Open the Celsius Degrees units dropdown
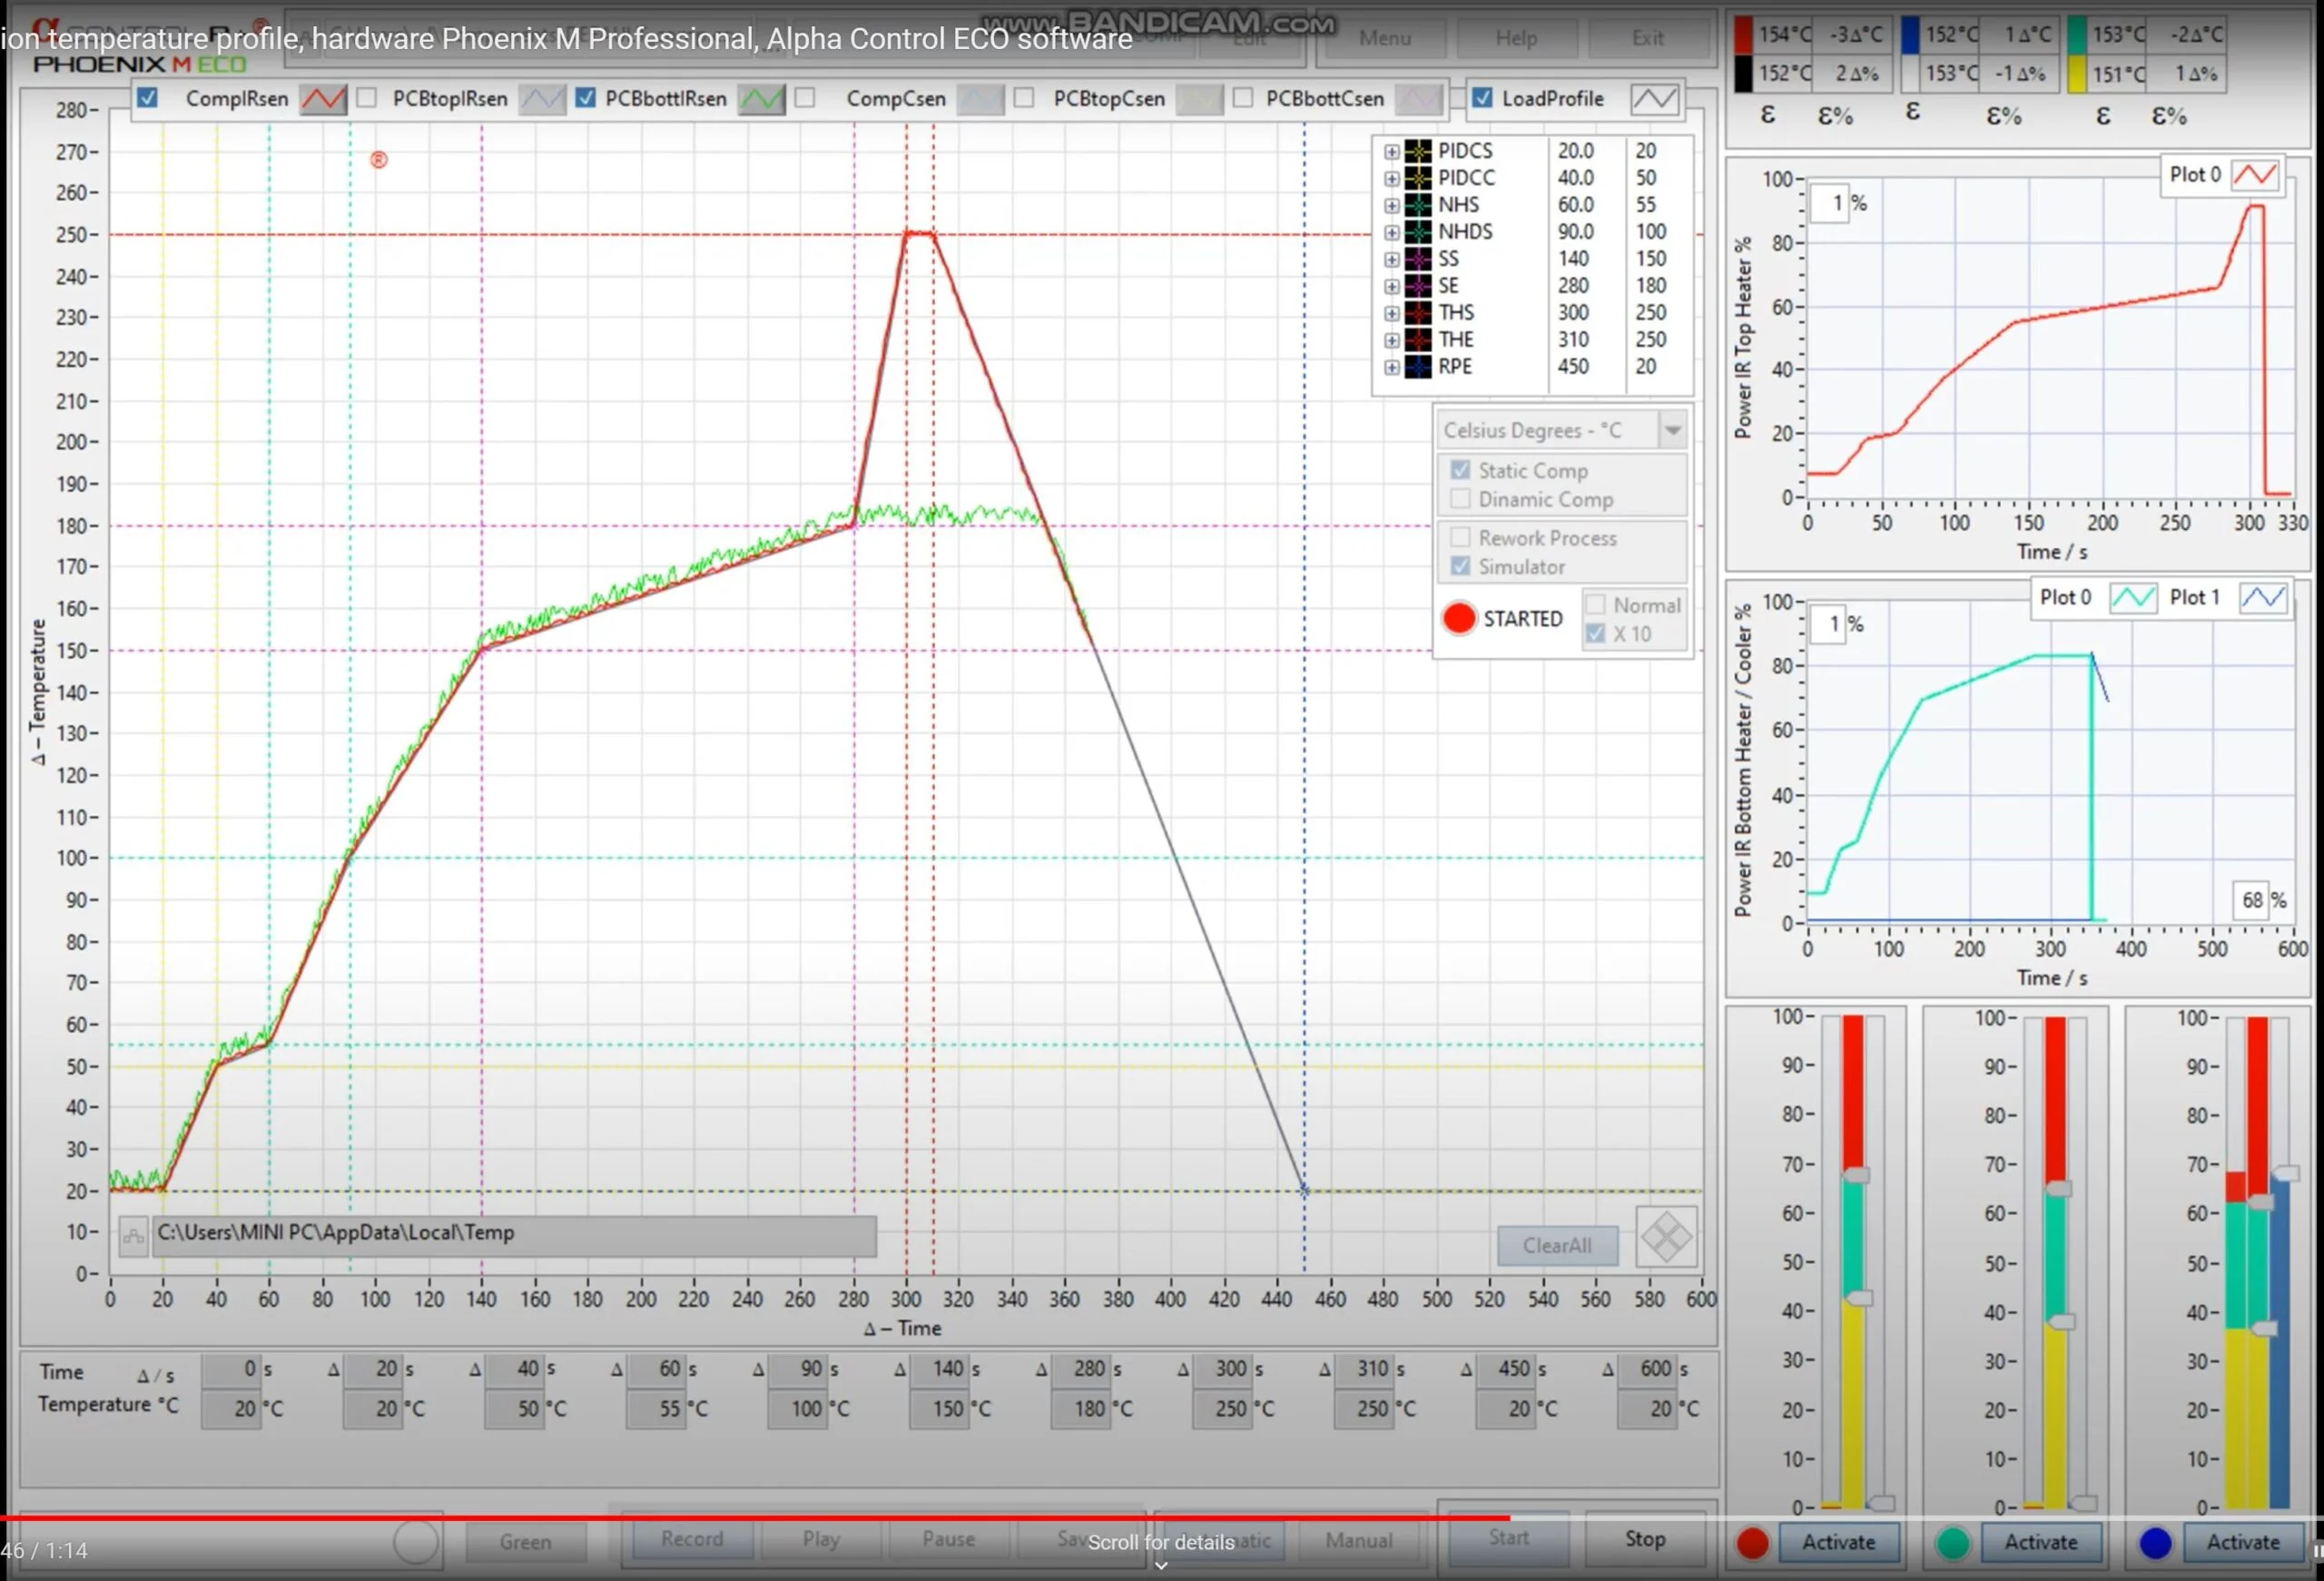2324x1581 pixels. (x=1672, y=431)
